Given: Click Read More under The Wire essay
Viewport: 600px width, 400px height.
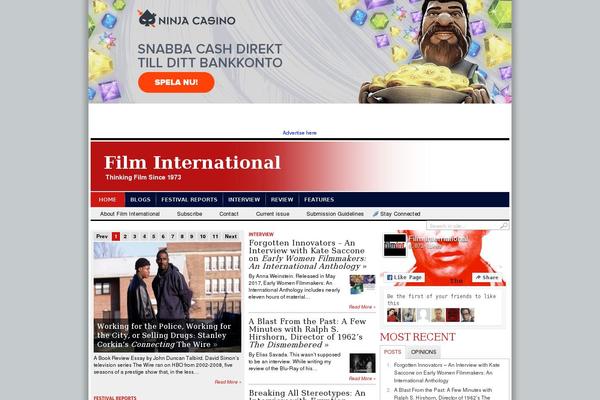Looking at the screenshot, I should point(228,382).
